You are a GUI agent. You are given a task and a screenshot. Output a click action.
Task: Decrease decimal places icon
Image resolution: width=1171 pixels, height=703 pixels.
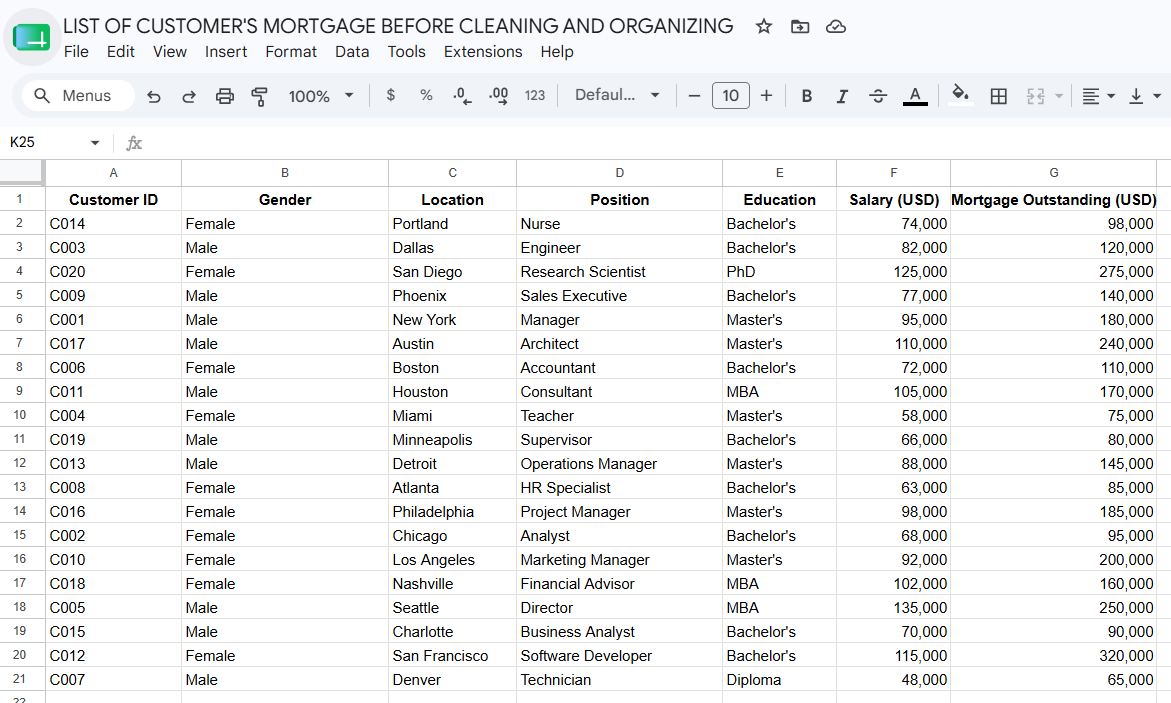[462, 96]
